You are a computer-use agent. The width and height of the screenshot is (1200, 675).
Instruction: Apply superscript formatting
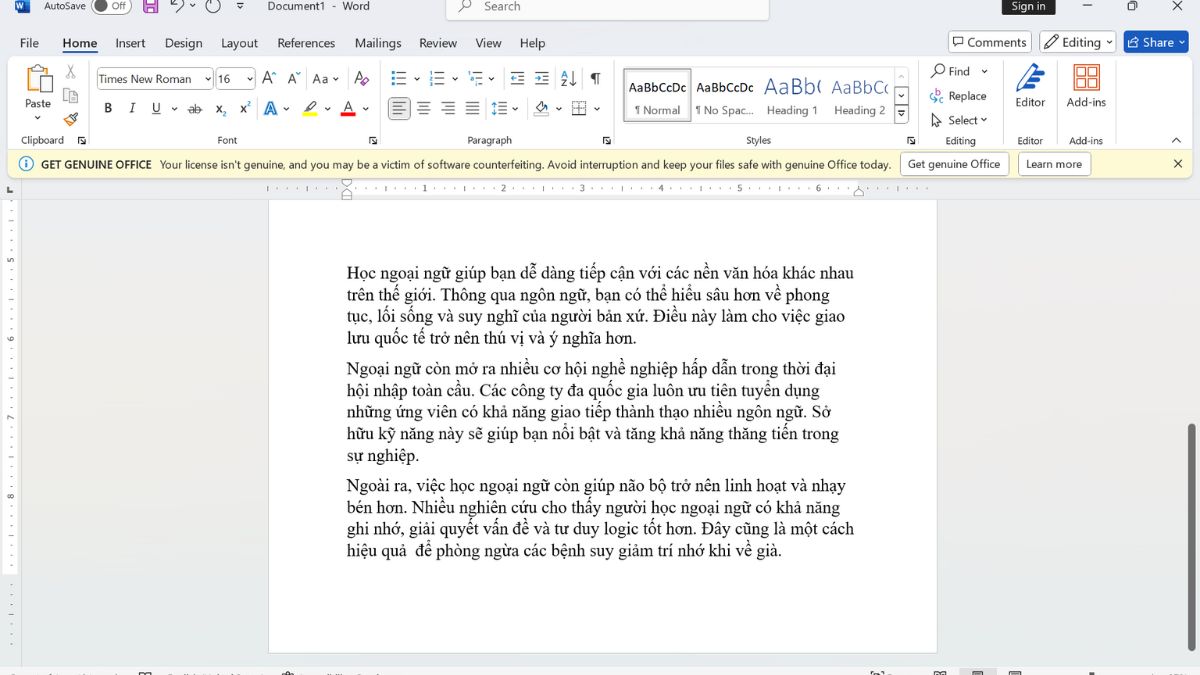click(x=245, y=108)
